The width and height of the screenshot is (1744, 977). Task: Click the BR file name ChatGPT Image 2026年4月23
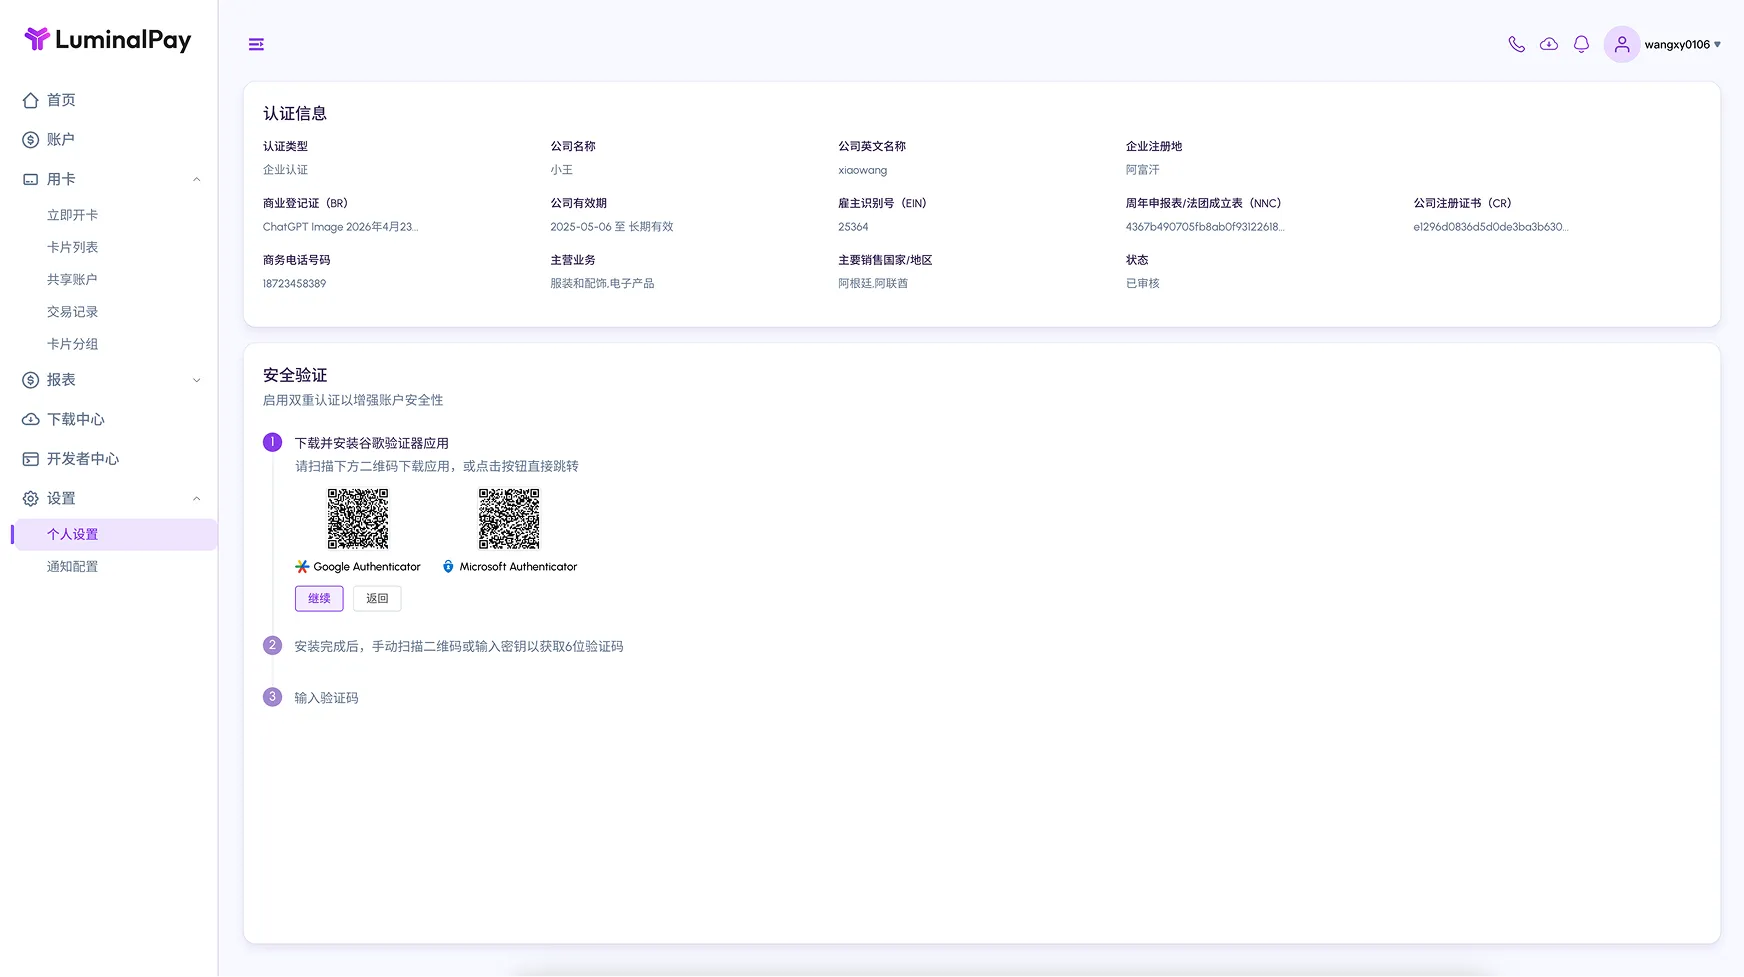tap(341, 227)
